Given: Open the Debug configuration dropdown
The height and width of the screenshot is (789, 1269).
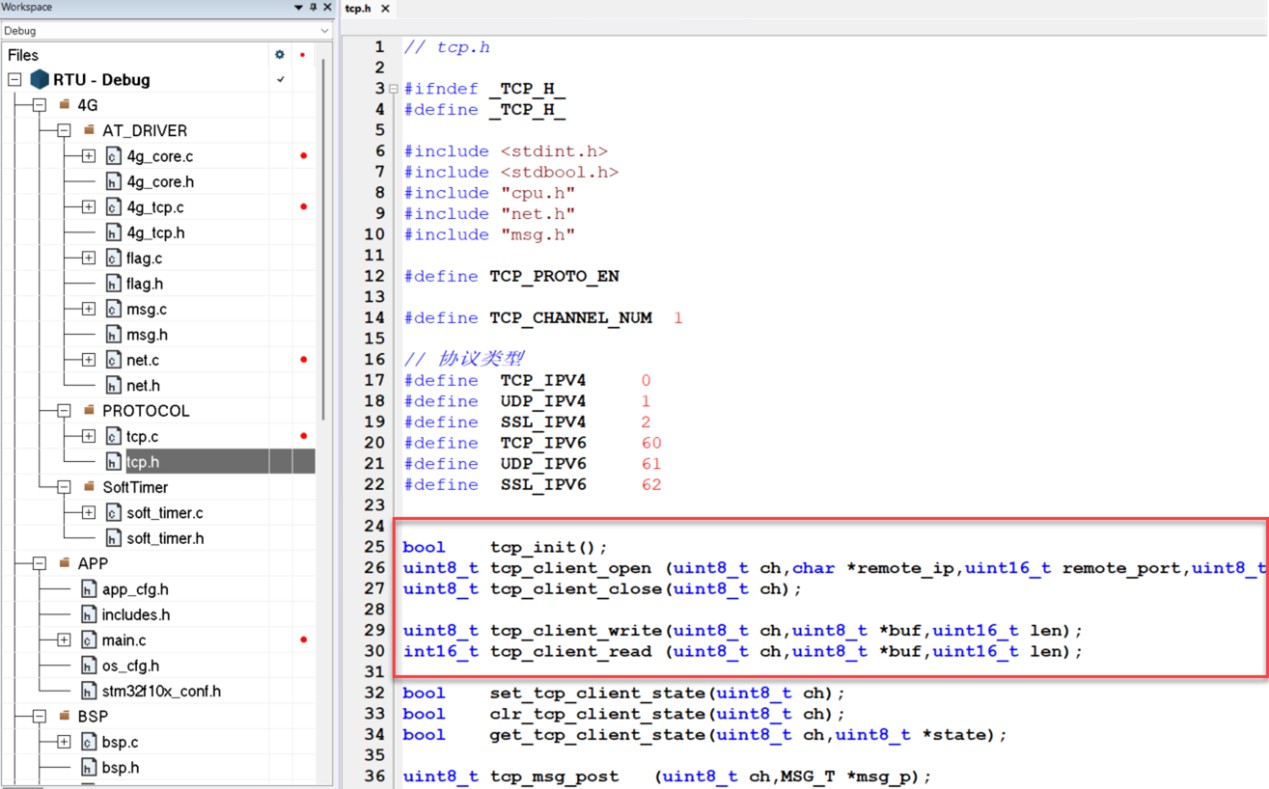Looking at the screenshot, I should coord(324,31).
